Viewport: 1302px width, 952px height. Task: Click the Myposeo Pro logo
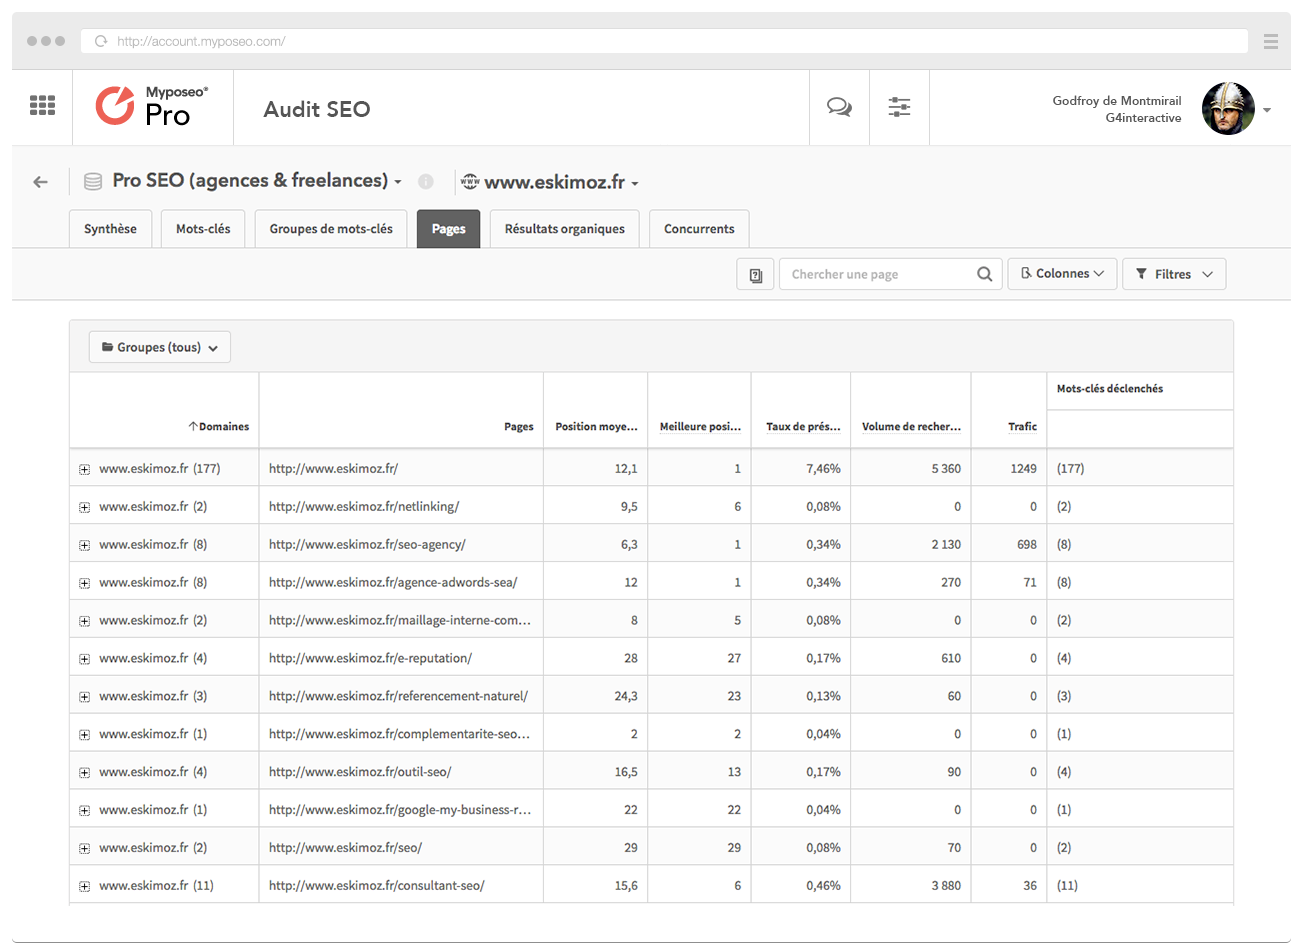(x=152, y=105)
